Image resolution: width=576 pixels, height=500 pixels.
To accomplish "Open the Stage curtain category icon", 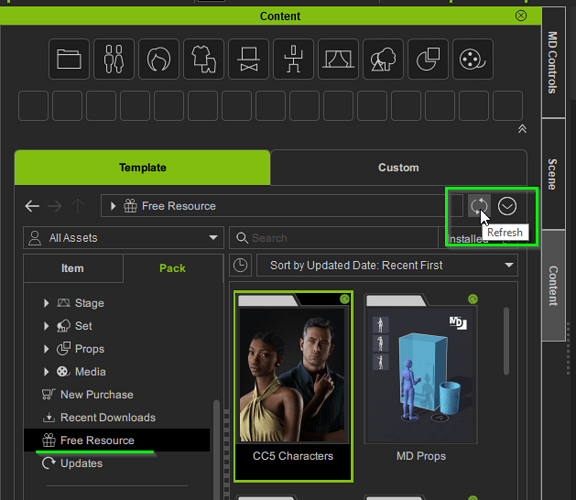I will point(338,59).
